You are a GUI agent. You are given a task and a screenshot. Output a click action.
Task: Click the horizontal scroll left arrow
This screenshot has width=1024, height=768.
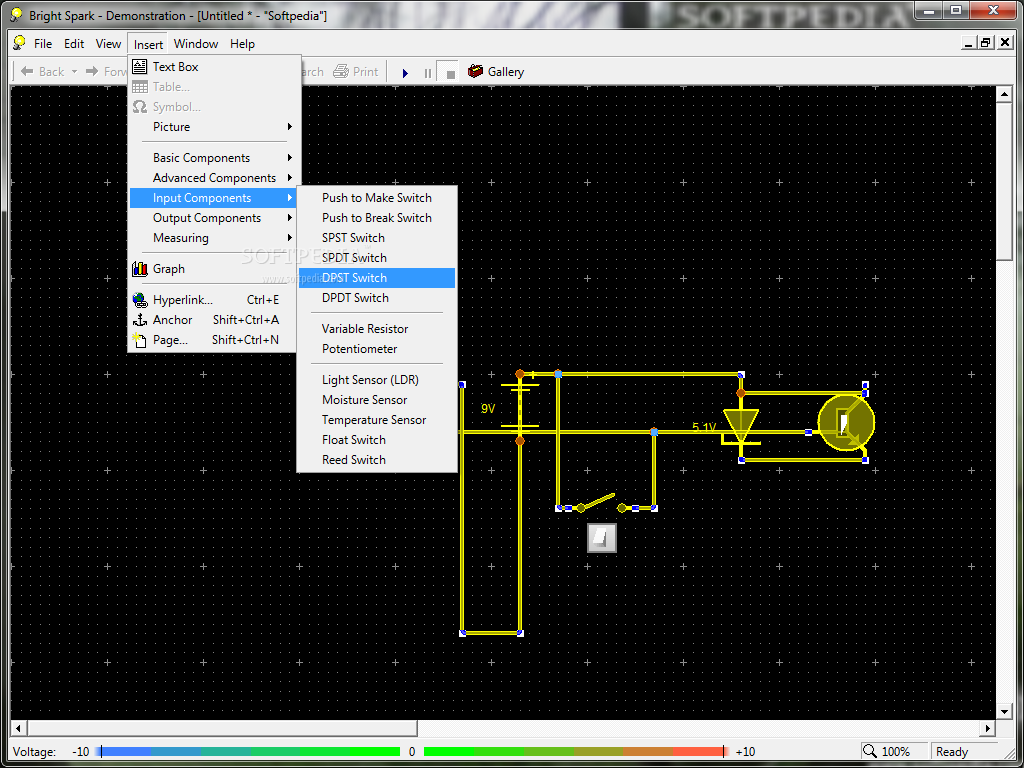point(18,728)
